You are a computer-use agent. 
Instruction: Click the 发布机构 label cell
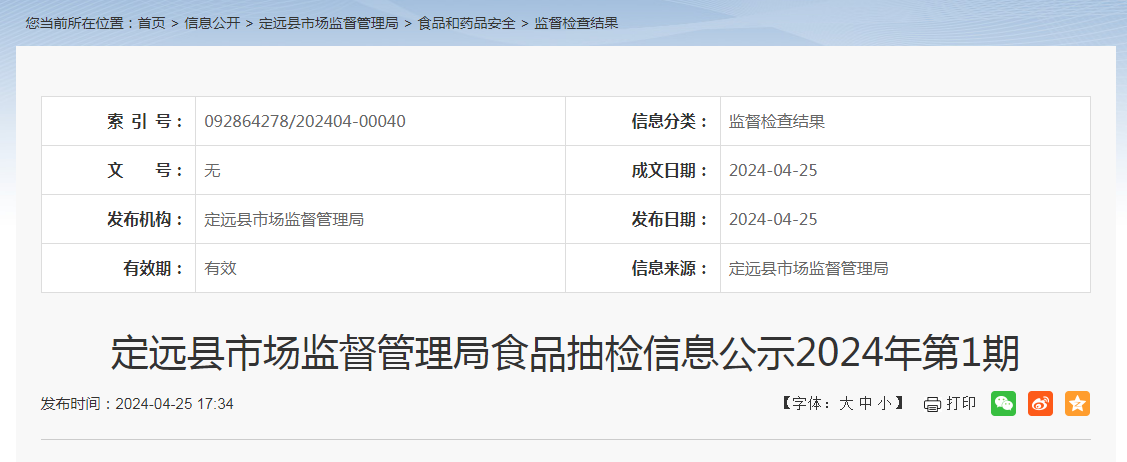point(119,219)
